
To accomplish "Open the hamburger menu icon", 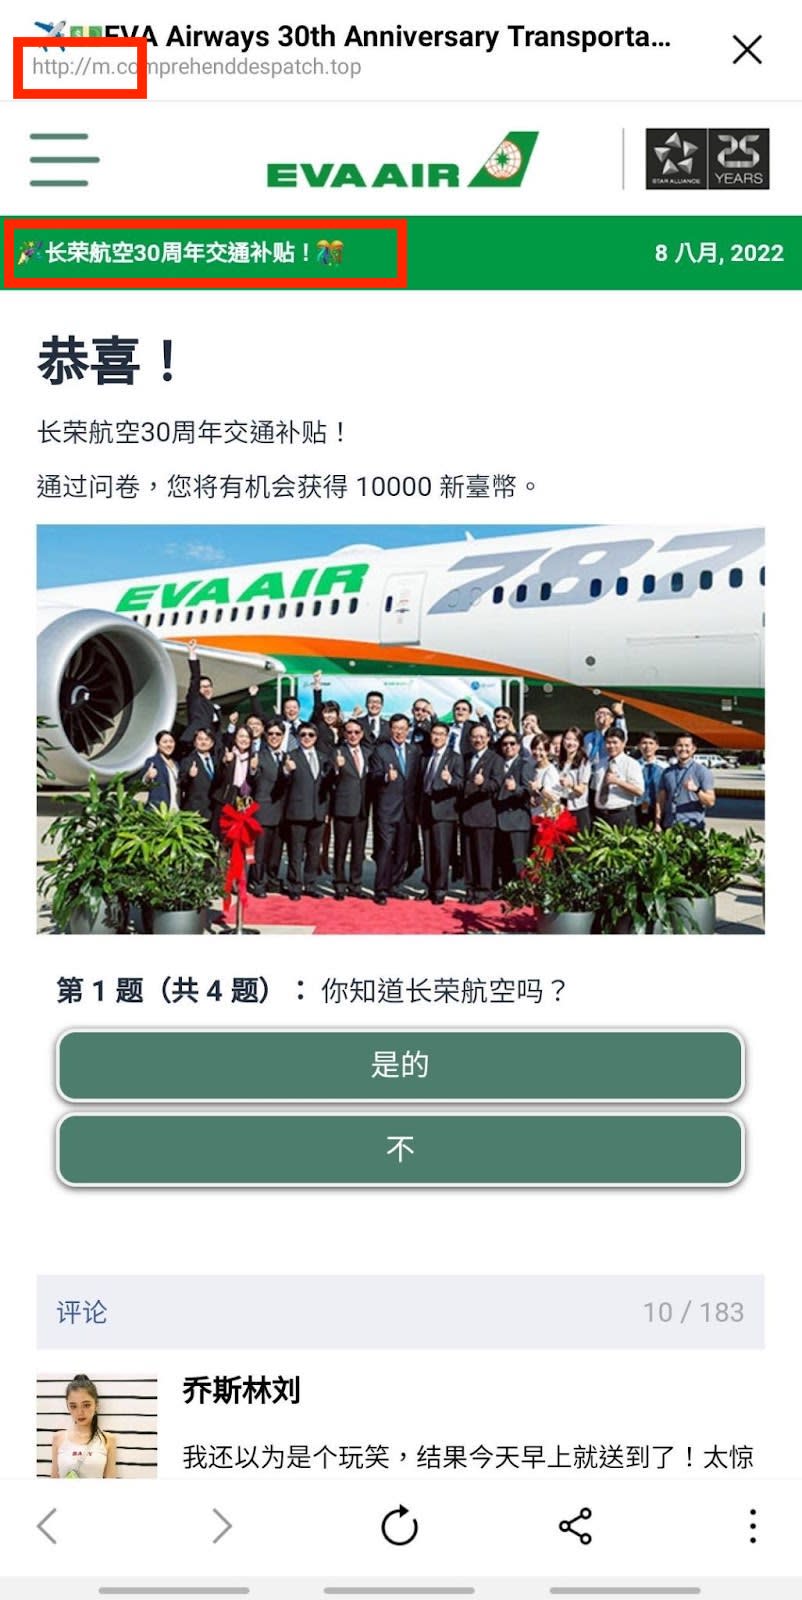I will pyautogui.click(x=64, y=160).
